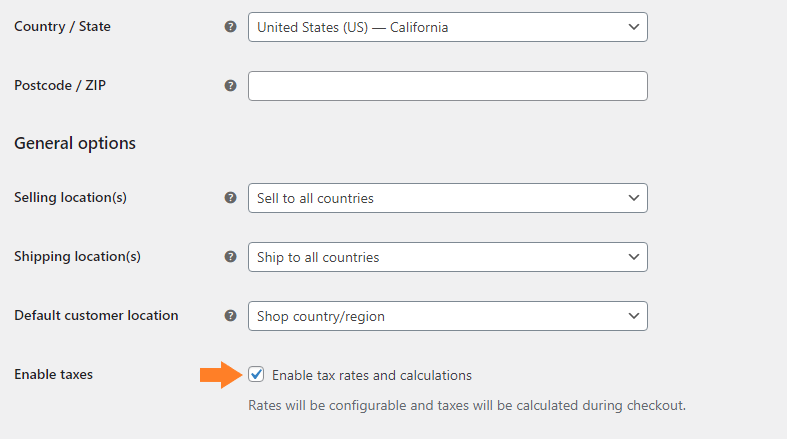Screen dimensions: 787x439
Task: Expand the "Shop country/region" dropdown
Action: (447, 316)
